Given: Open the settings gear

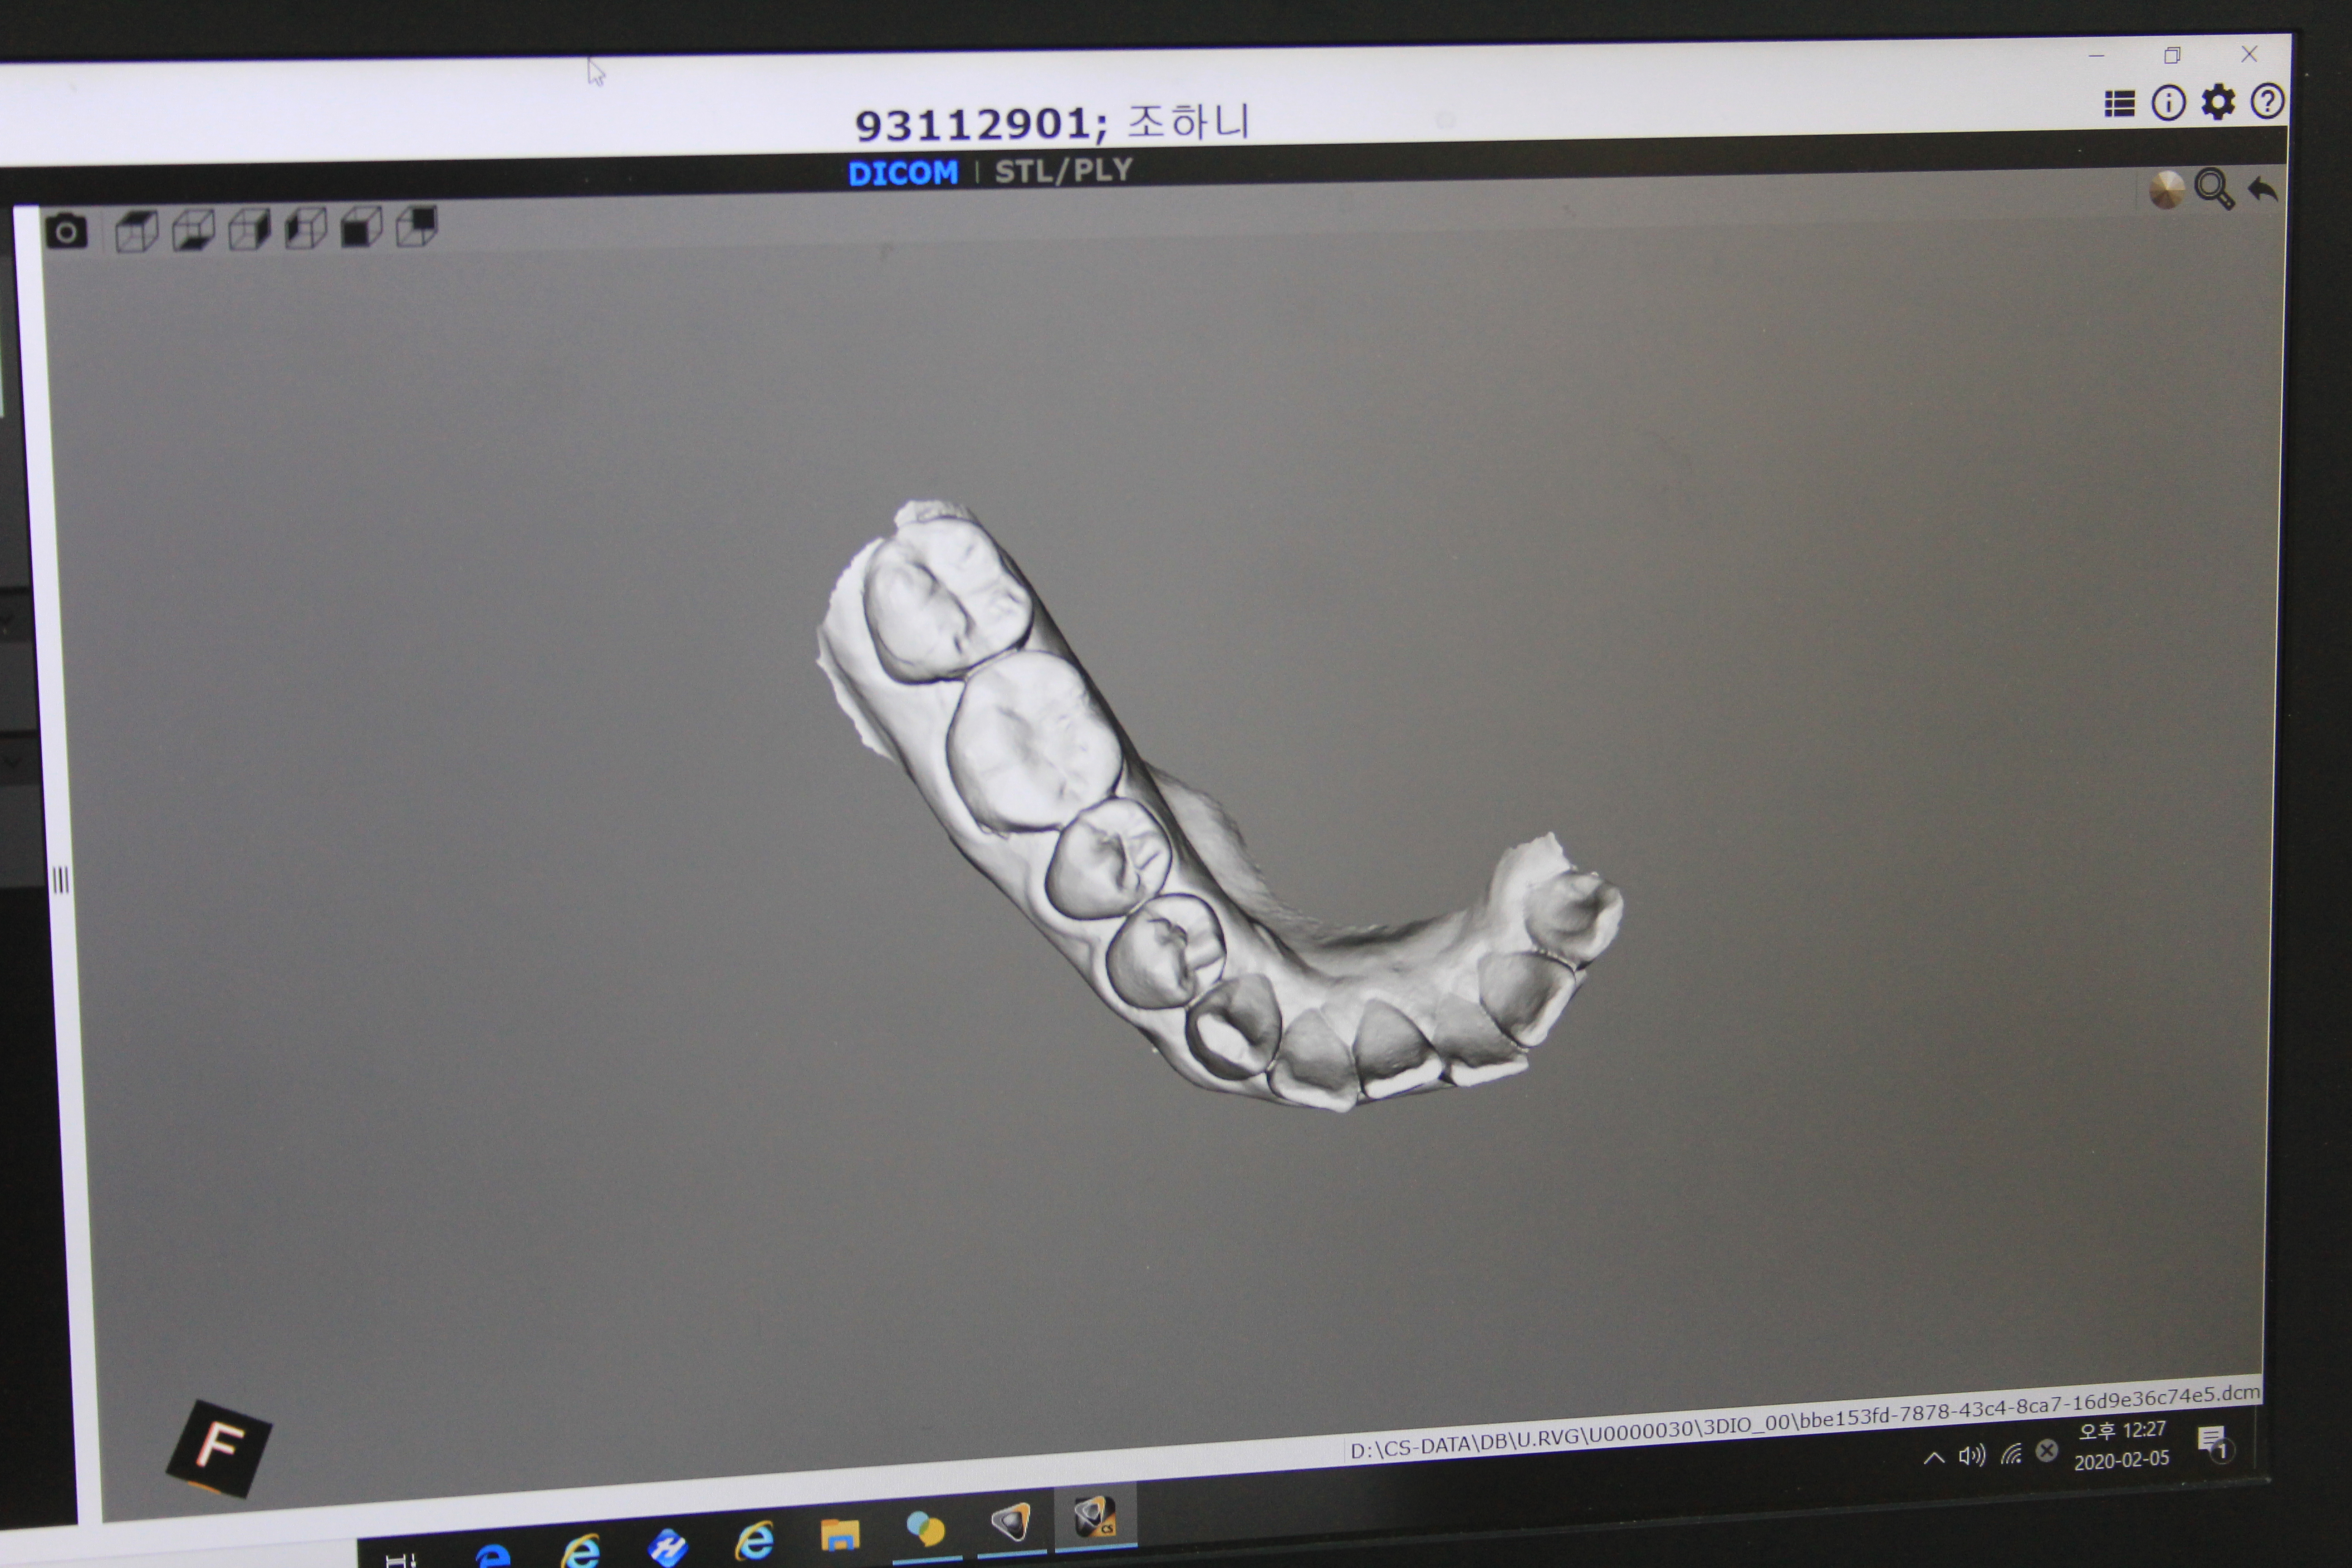Looking at the screenshot, I should point(2218,102).
